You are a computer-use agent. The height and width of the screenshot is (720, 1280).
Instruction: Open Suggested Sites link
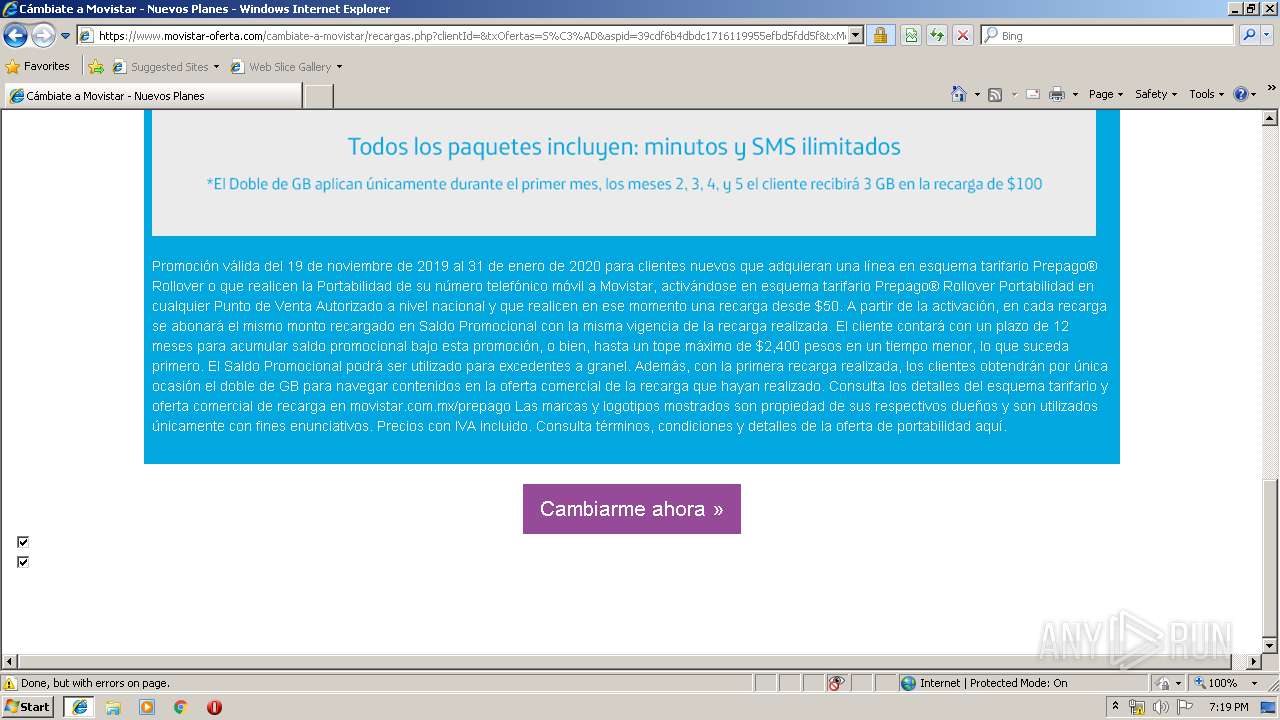point(165,67)
